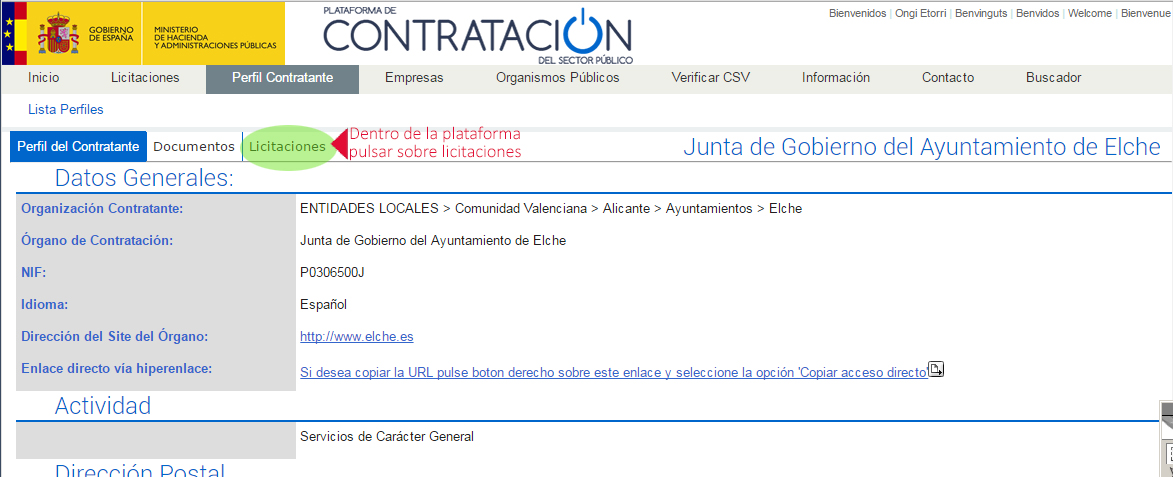Image resolution: width=1173 pixels, height=477 pixels.
Task: Open Organismos Públicos menu
Action: click(x=557, y=78)
